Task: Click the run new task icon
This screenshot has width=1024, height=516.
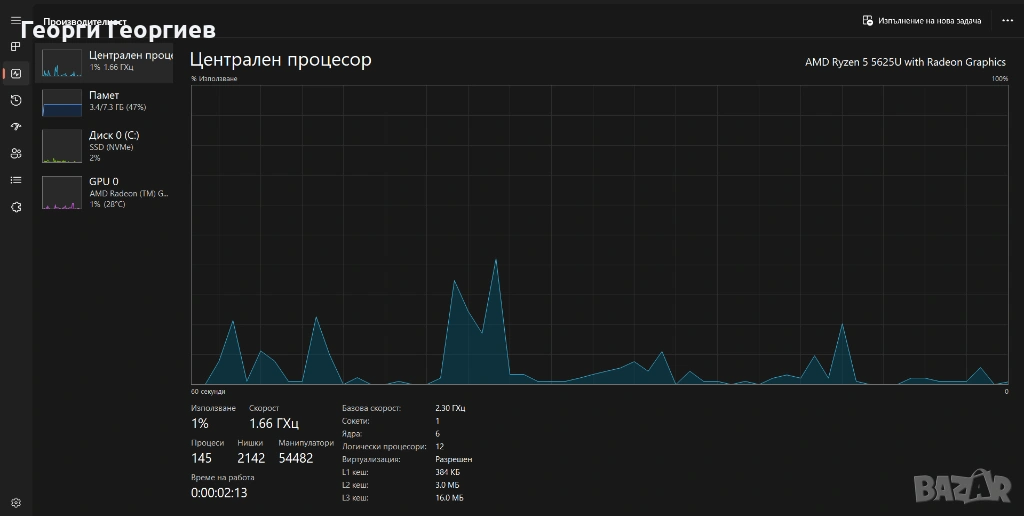Action: coord(868,20)
